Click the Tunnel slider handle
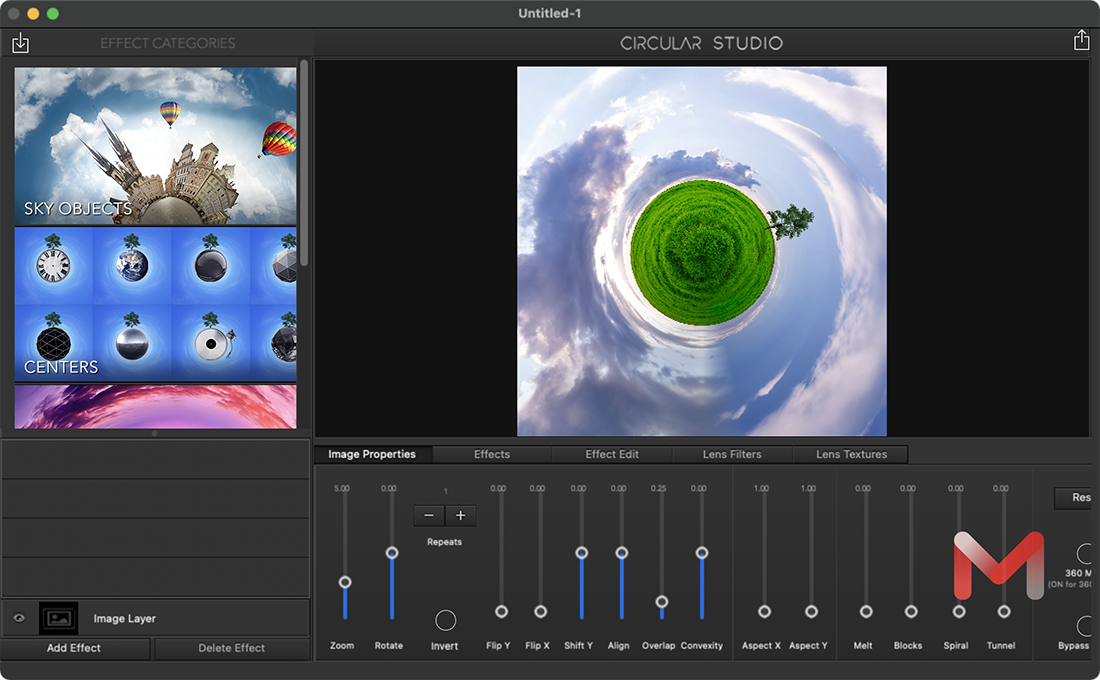 pos(1004,611)
